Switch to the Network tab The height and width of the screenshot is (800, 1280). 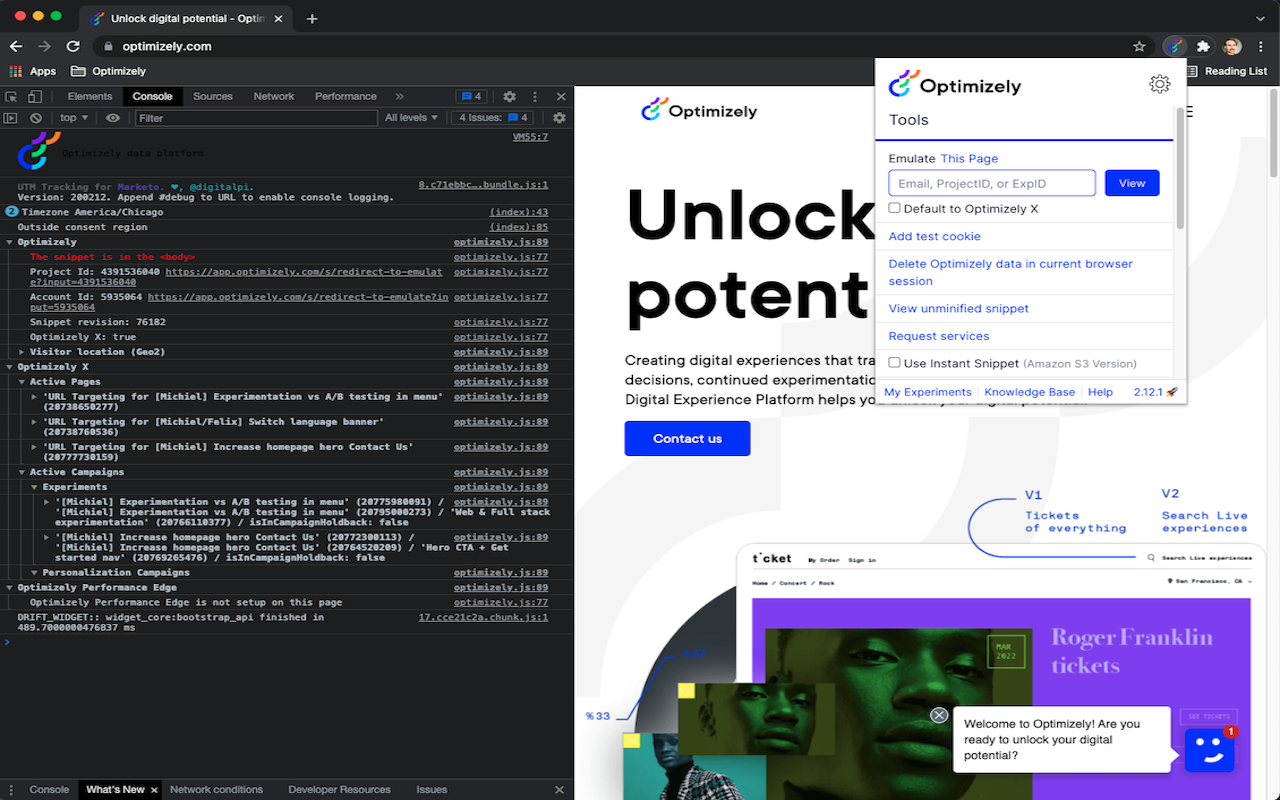pyautogui.click(x=274, y=97)
